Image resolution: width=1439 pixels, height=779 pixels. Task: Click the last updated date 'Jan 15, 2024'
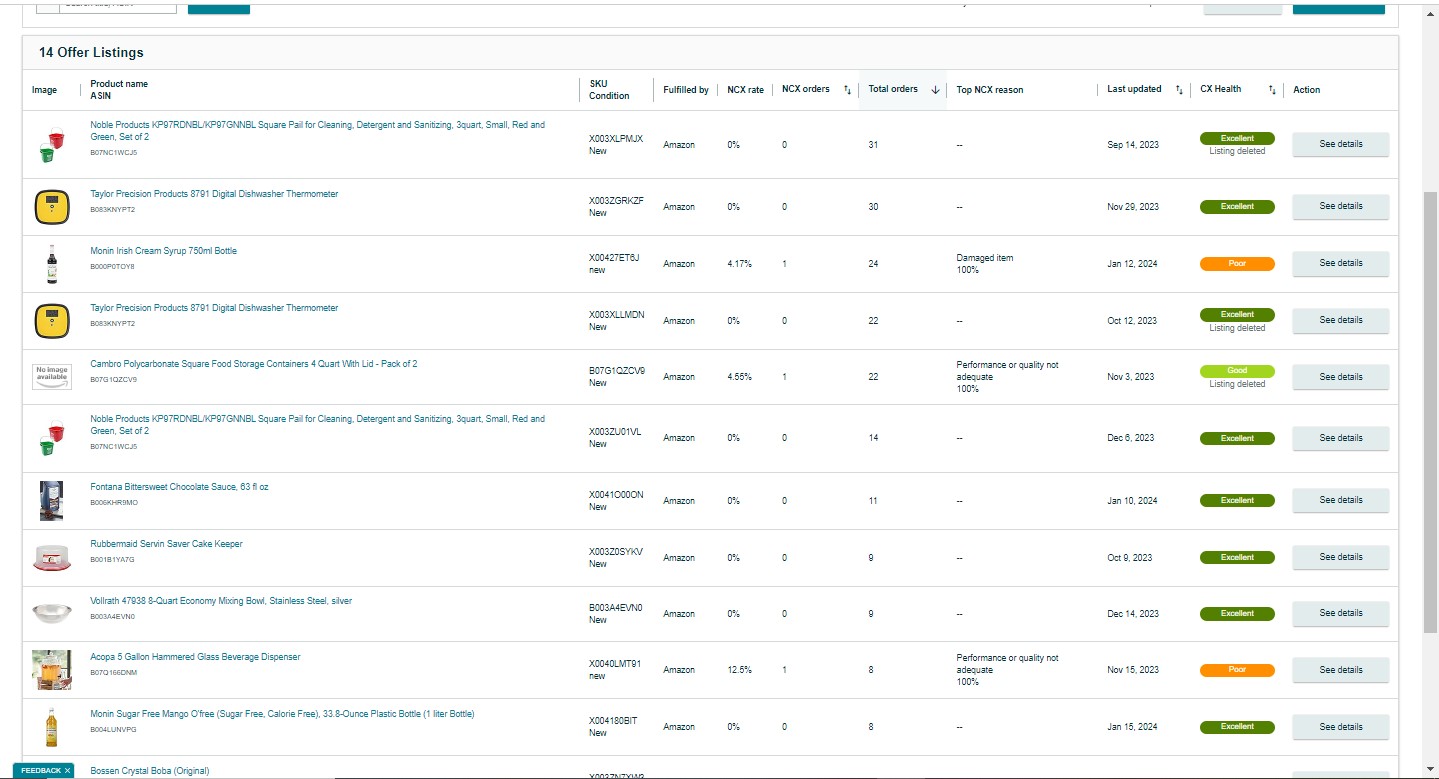click(x=1133, y=727)
